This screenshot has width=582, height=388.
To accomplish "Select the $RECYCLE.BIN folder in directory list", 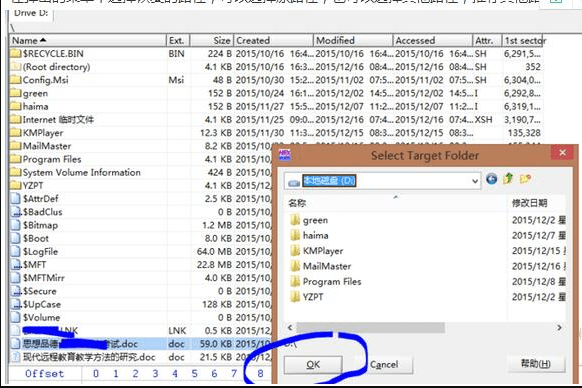I will pyautogui.click(x=53, y=54).
